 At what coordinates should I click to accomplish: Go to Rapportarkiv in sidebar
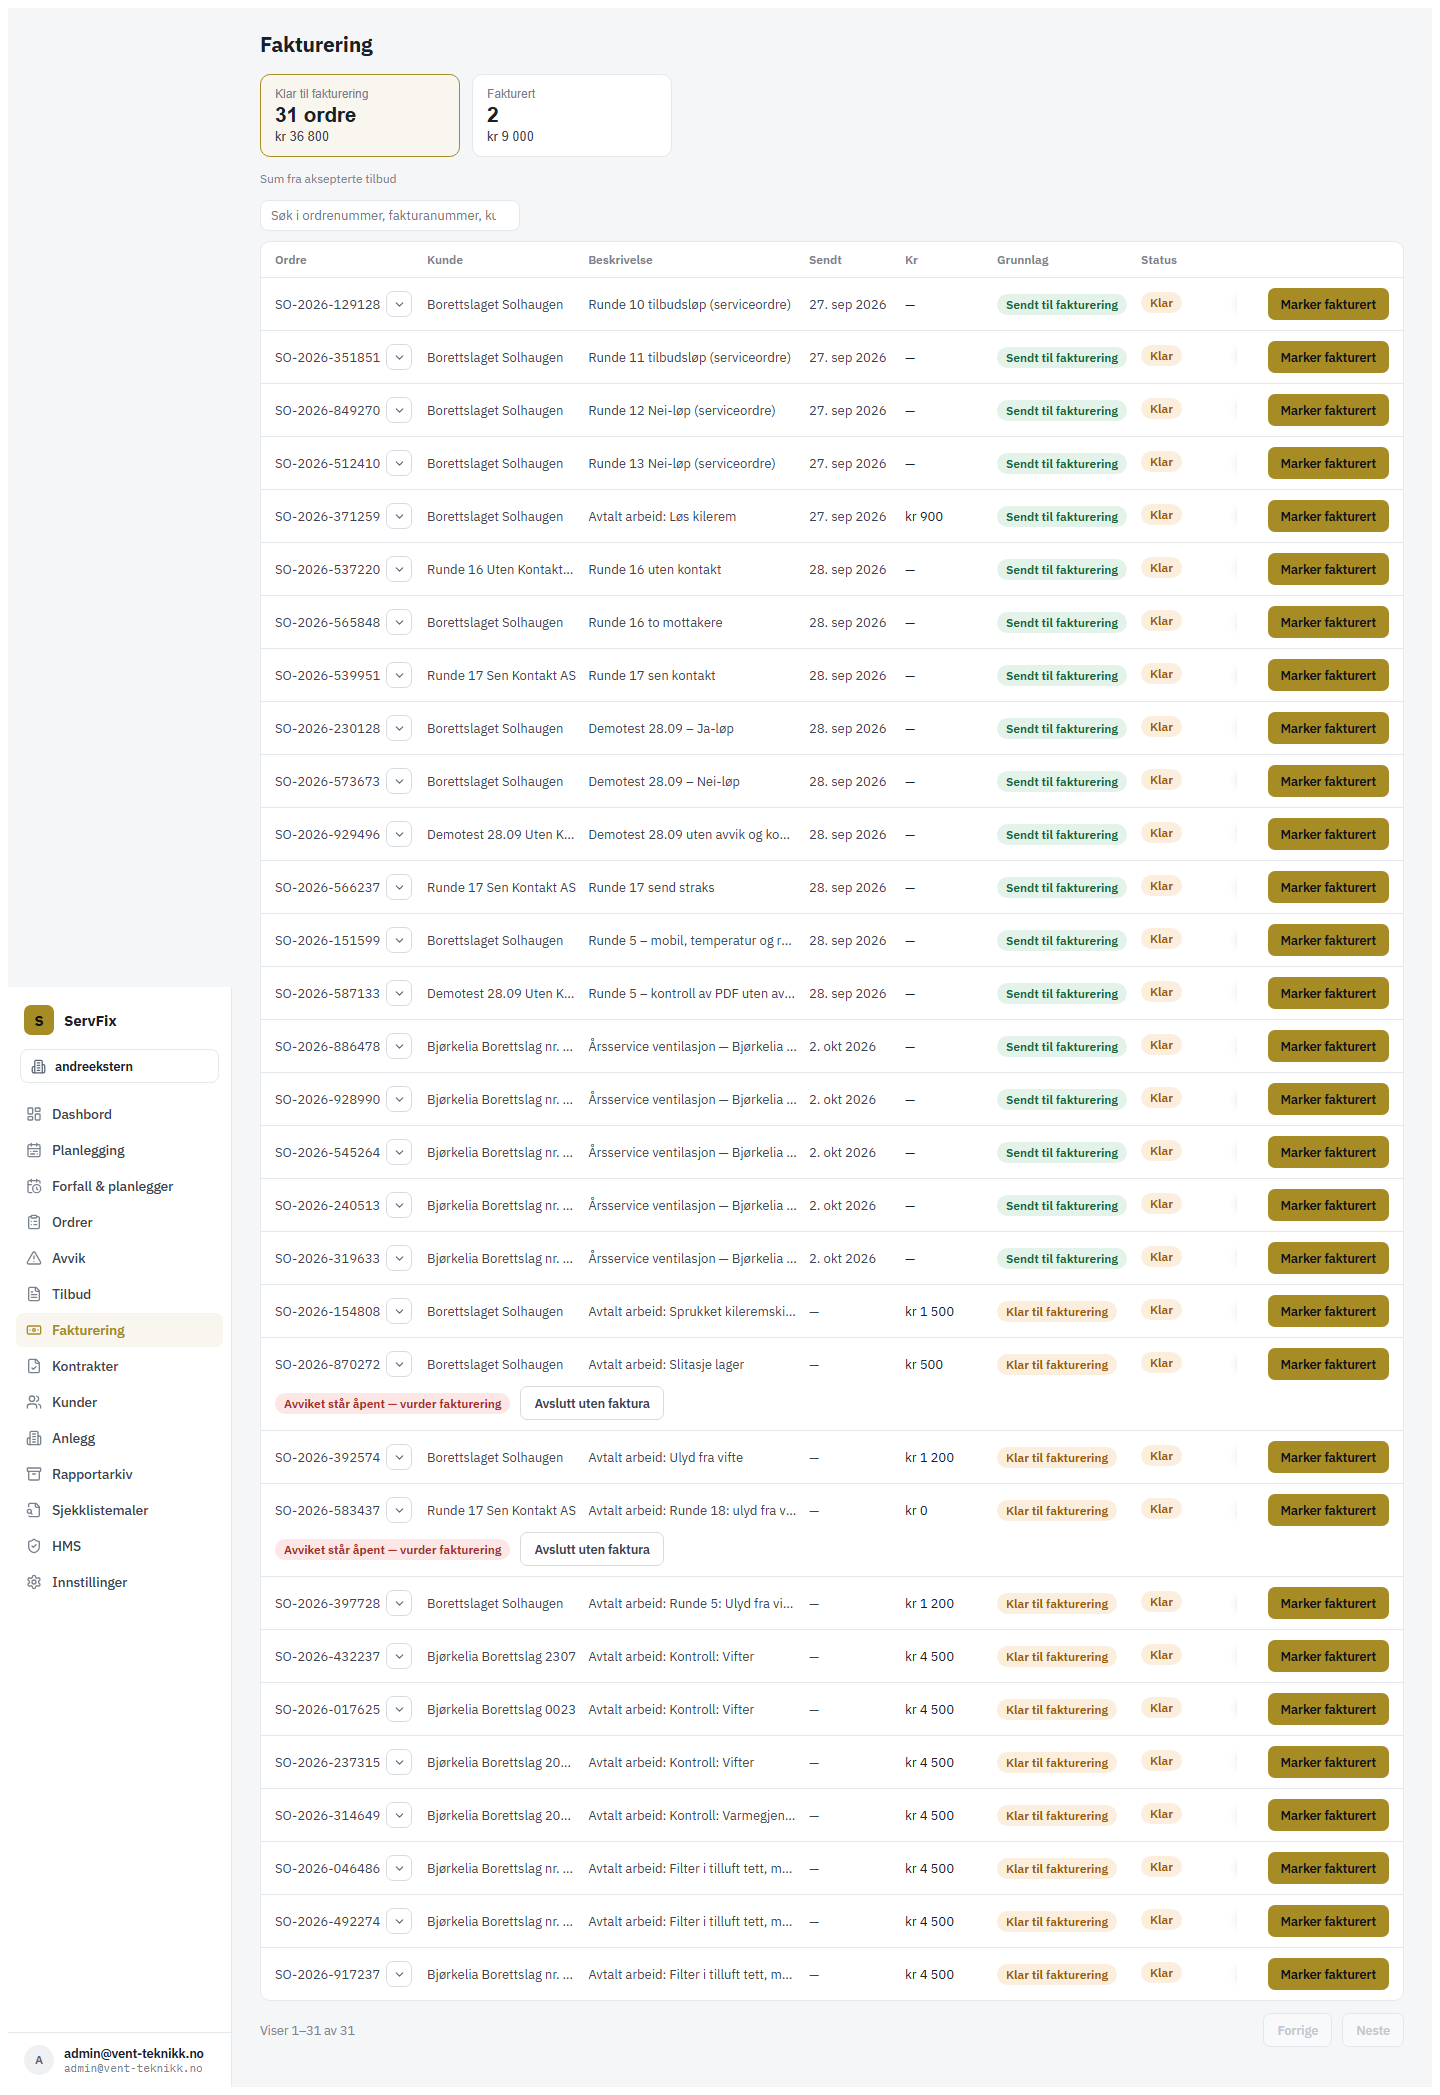119,1474
